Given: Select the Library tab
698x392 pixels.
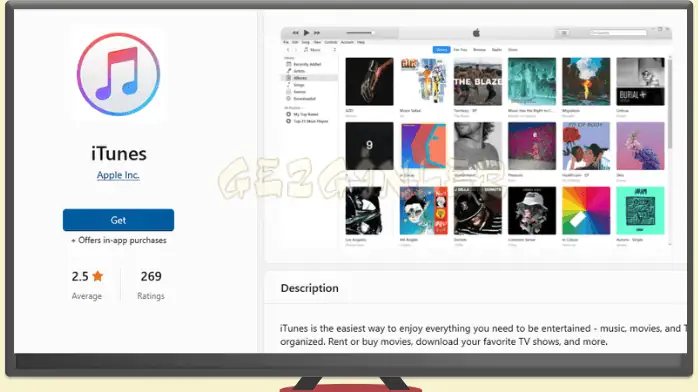Looking at the screenshot, I should coord(442,50).
